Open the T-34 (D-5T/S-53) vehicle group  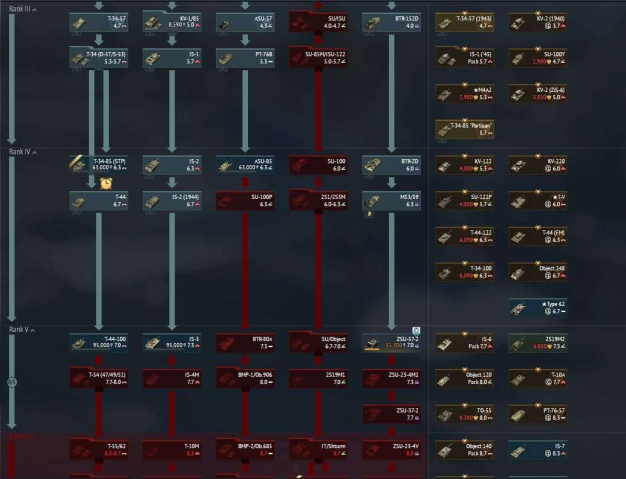(x=98, y=57)
